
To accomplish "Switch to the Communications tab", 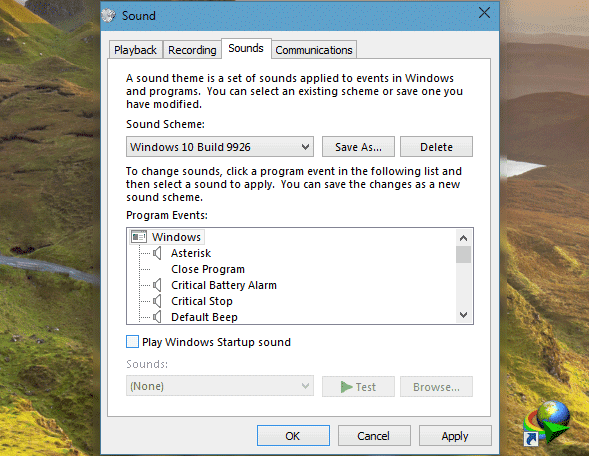I will coord(314,50).
